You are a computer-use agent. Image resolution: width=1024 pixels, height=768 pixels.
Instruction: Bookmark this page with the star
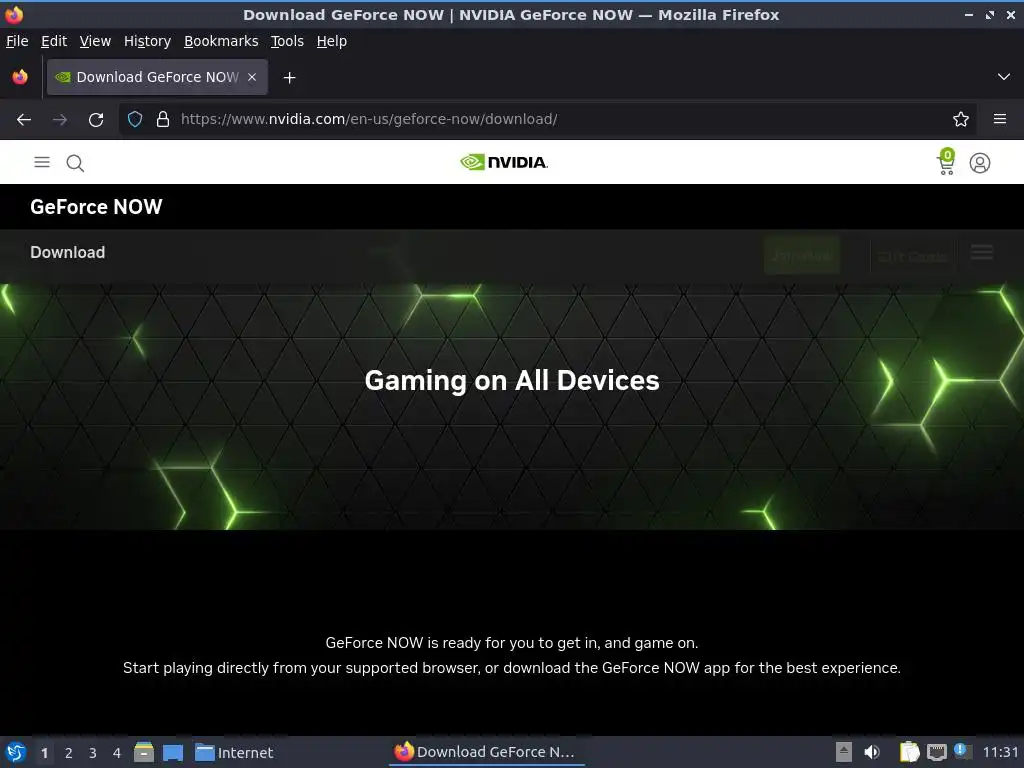click(961, 120)
